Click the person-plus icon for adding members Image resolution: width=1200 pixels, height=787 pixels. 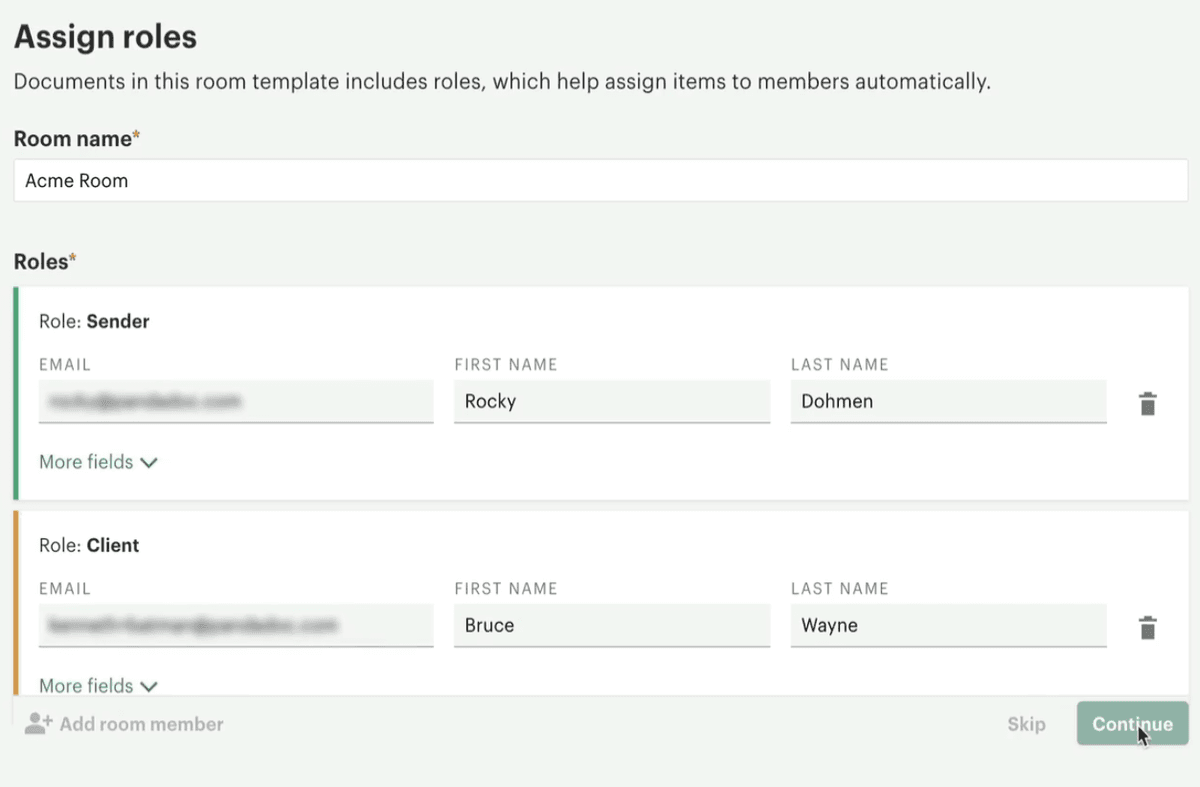pyautogui.click(x=38, y=724)
